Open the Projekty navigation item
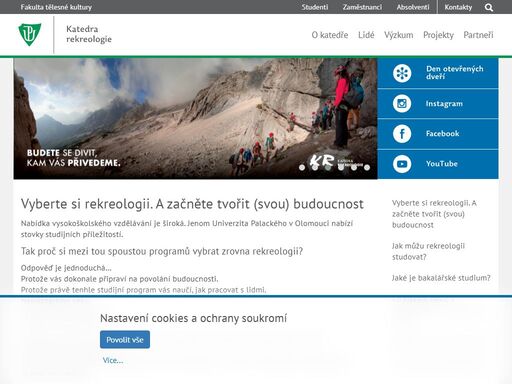512x384 pixels. (438, 35)
